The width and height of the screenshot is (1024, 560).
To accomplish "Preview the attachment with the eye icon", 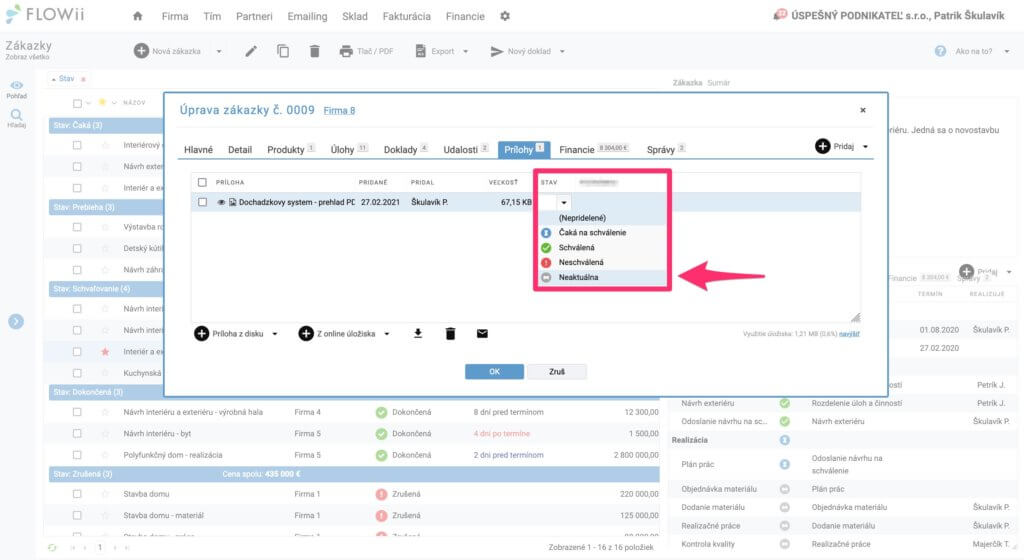I will (x=221, y=202).
